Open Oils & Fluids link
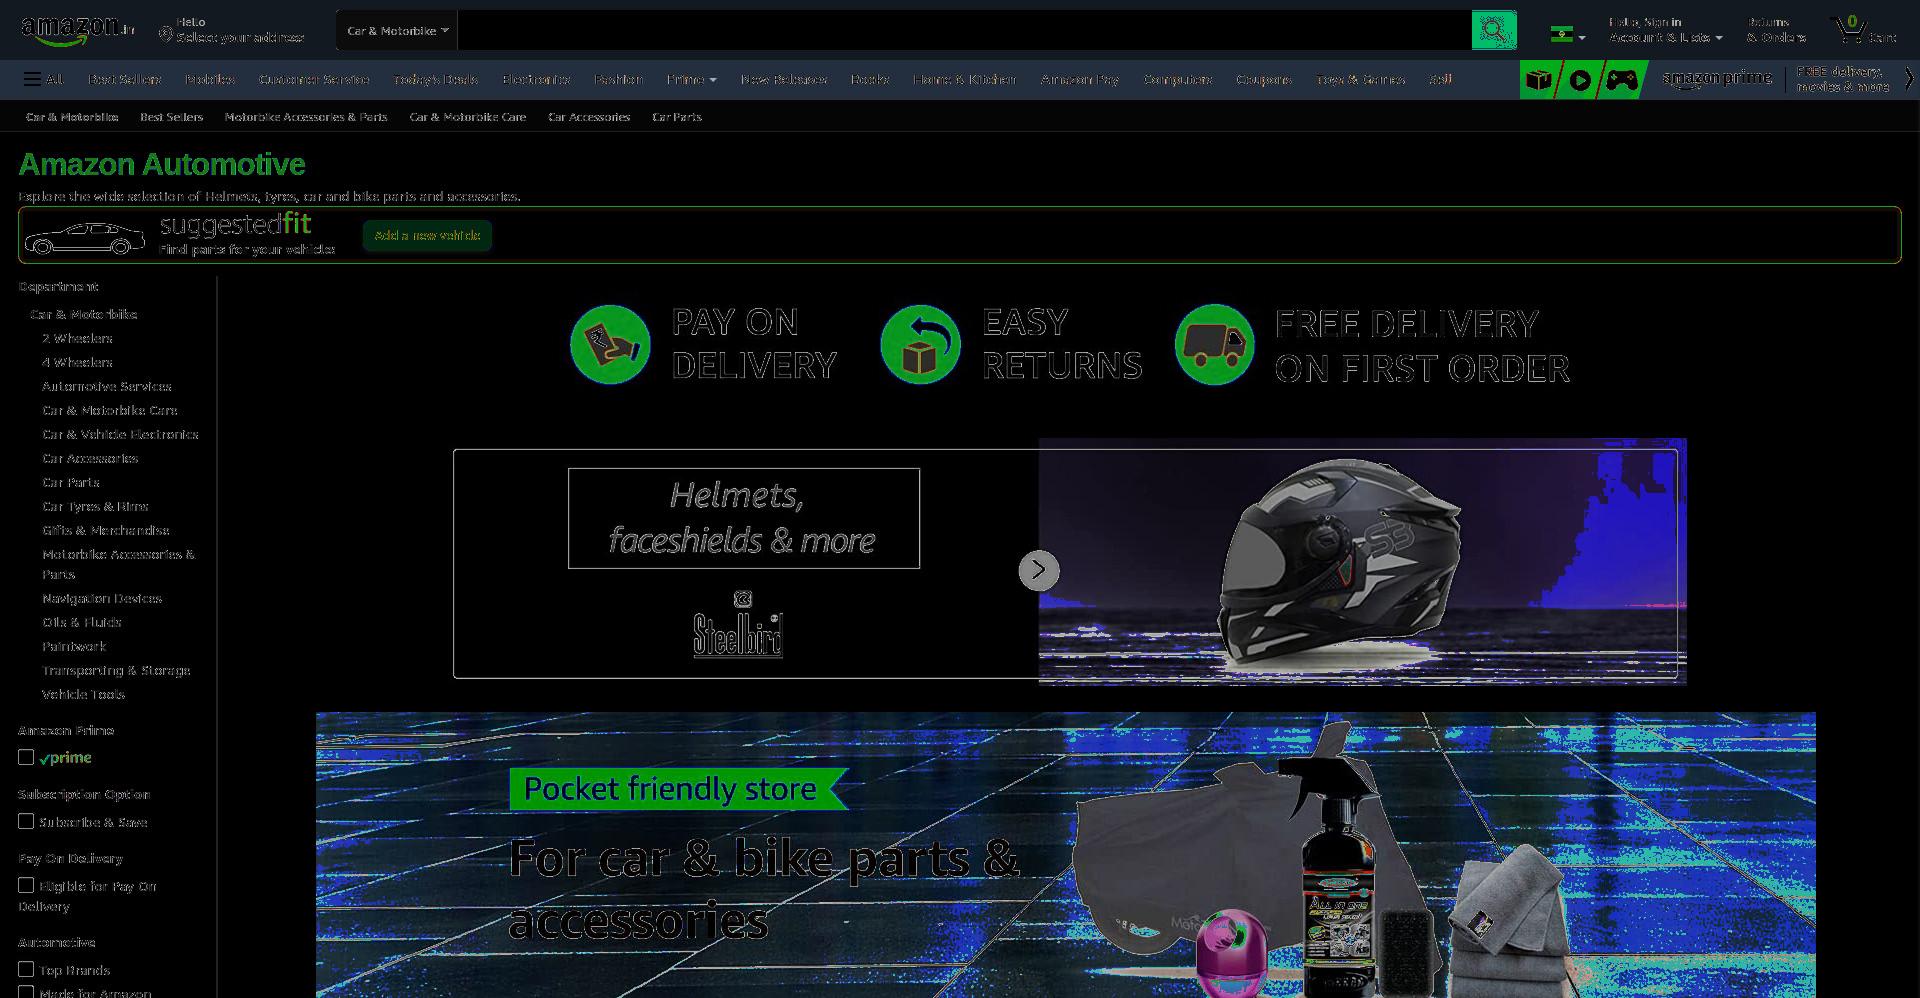 pyautogui.click(x=82, y=622)
